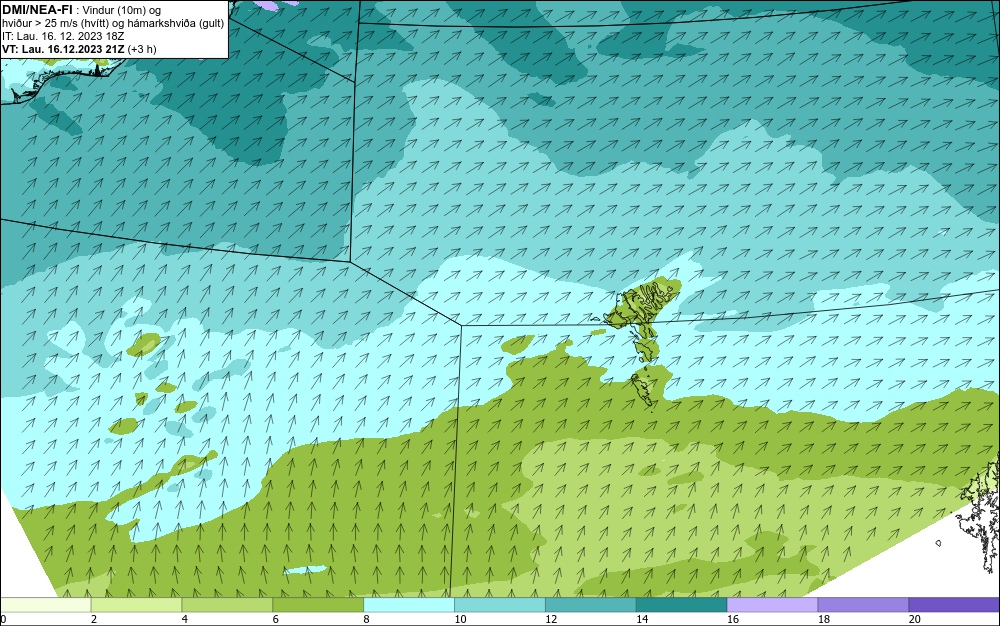Click the legend tick label '4'
Viewport: 1000px width, 626px height.
185,619
